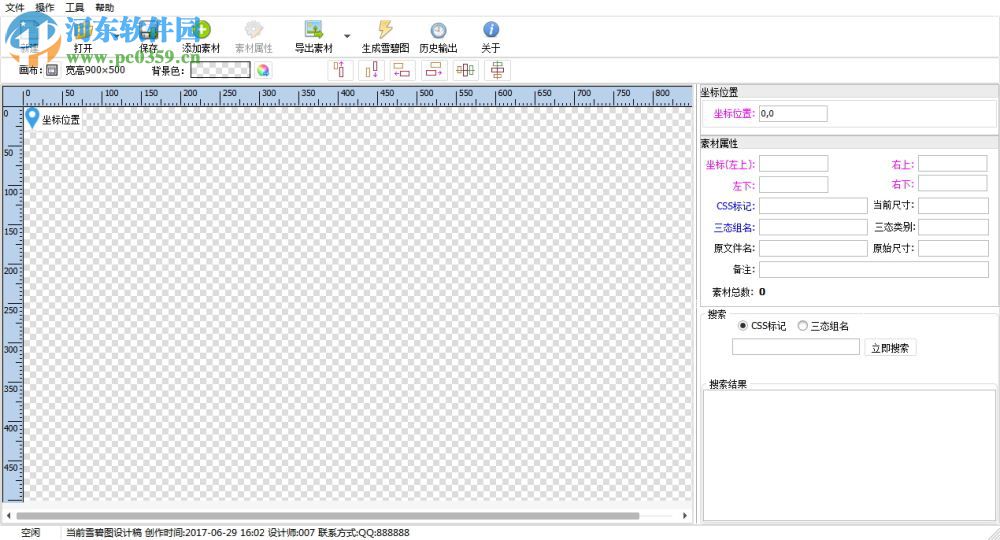1000x540 pixels.
Task: Click the 三态组名 property field
Action: coord(813,227)
